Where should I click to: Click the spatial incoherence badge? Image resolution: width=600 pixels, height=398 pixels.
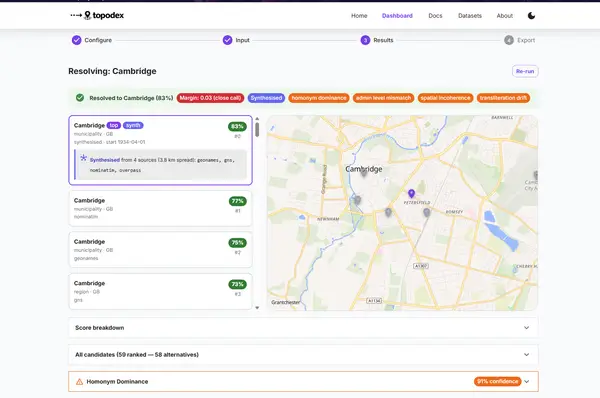point(445,98)
